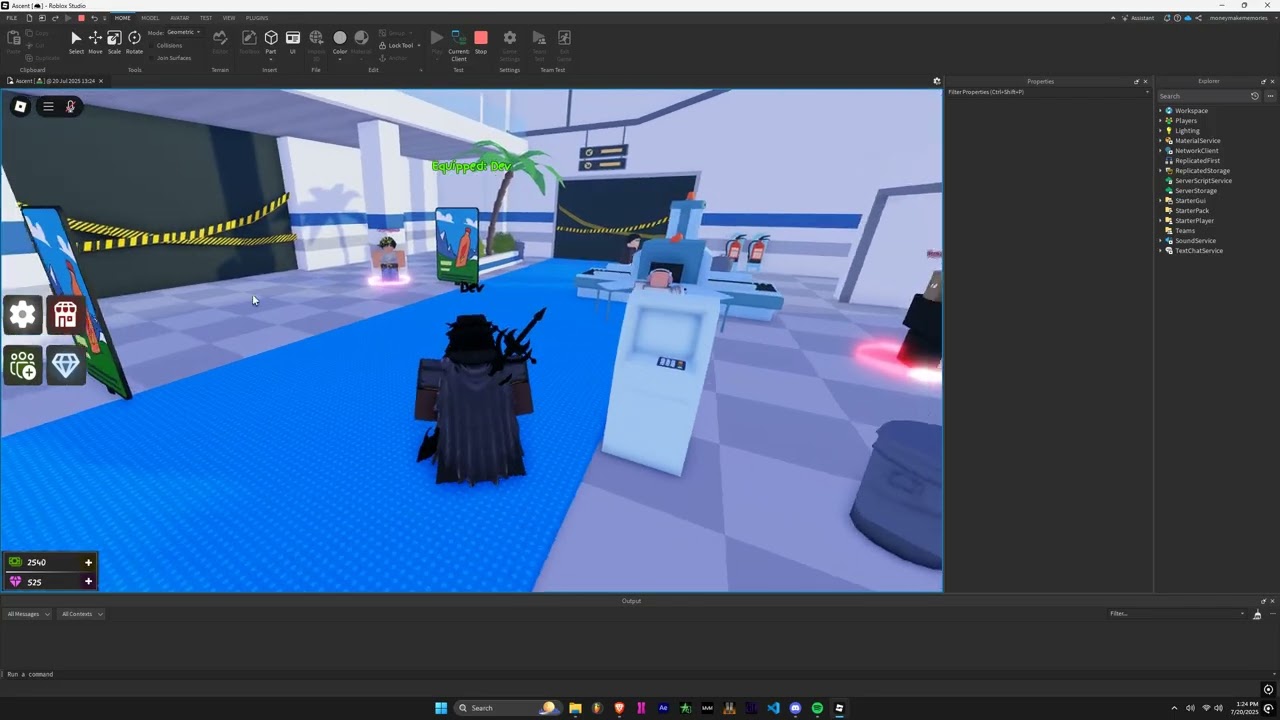Image resolution: width=1280 pixels, height=720 pixels.
Task: Switch to the PLUGINS ribbon tab
Action: (257, 18)
